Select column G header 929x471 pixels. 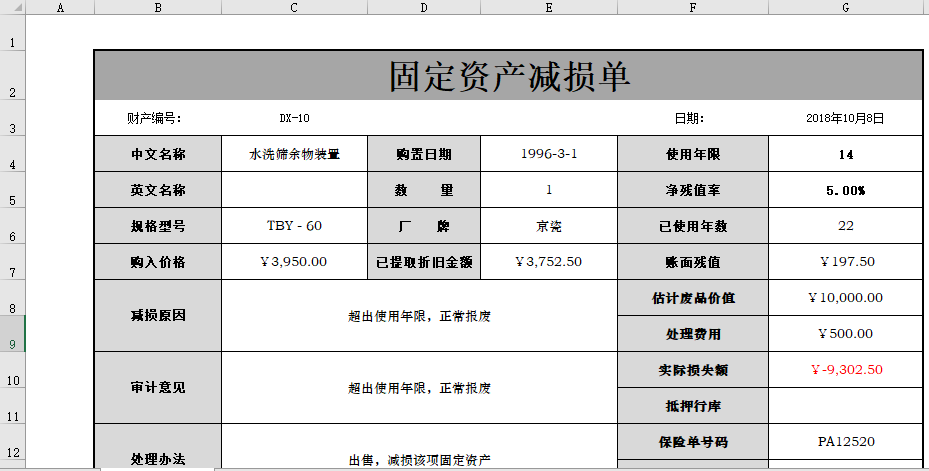[845, 8]
